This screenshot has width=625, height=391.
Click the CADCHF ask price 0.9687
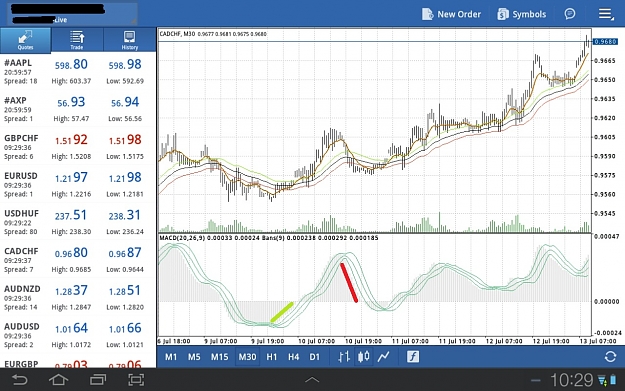(125, 253)
